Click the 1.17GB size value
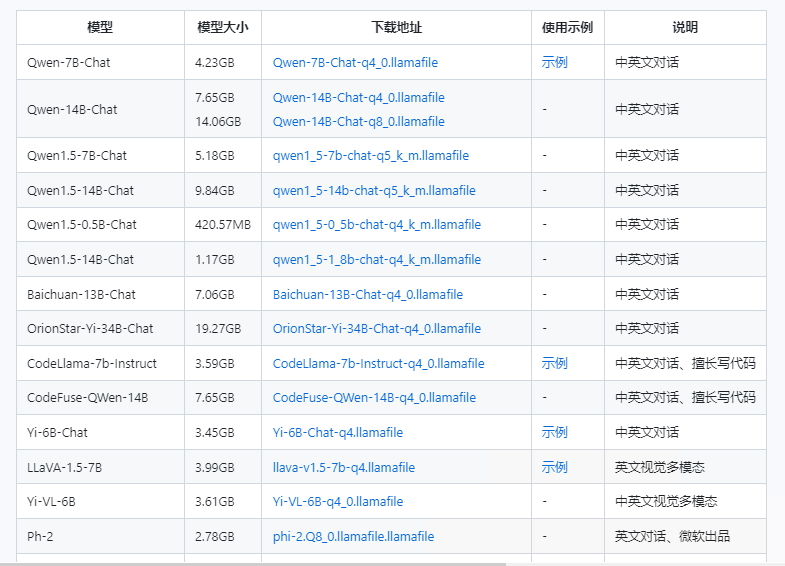The width and height of the screenshot is (785, 566). (215, 260)
